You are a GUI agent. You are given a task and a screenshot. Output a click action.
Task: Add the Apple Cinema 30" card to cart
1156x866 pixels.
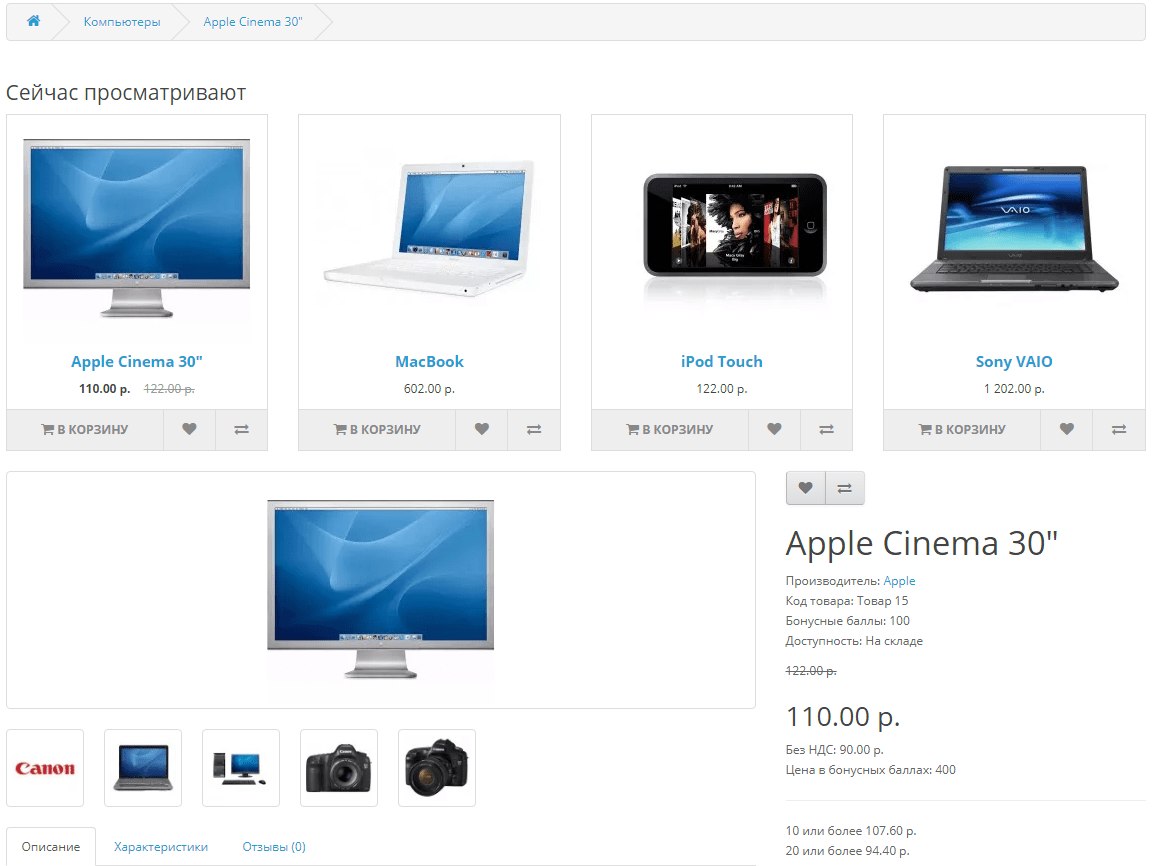point(85,429)
